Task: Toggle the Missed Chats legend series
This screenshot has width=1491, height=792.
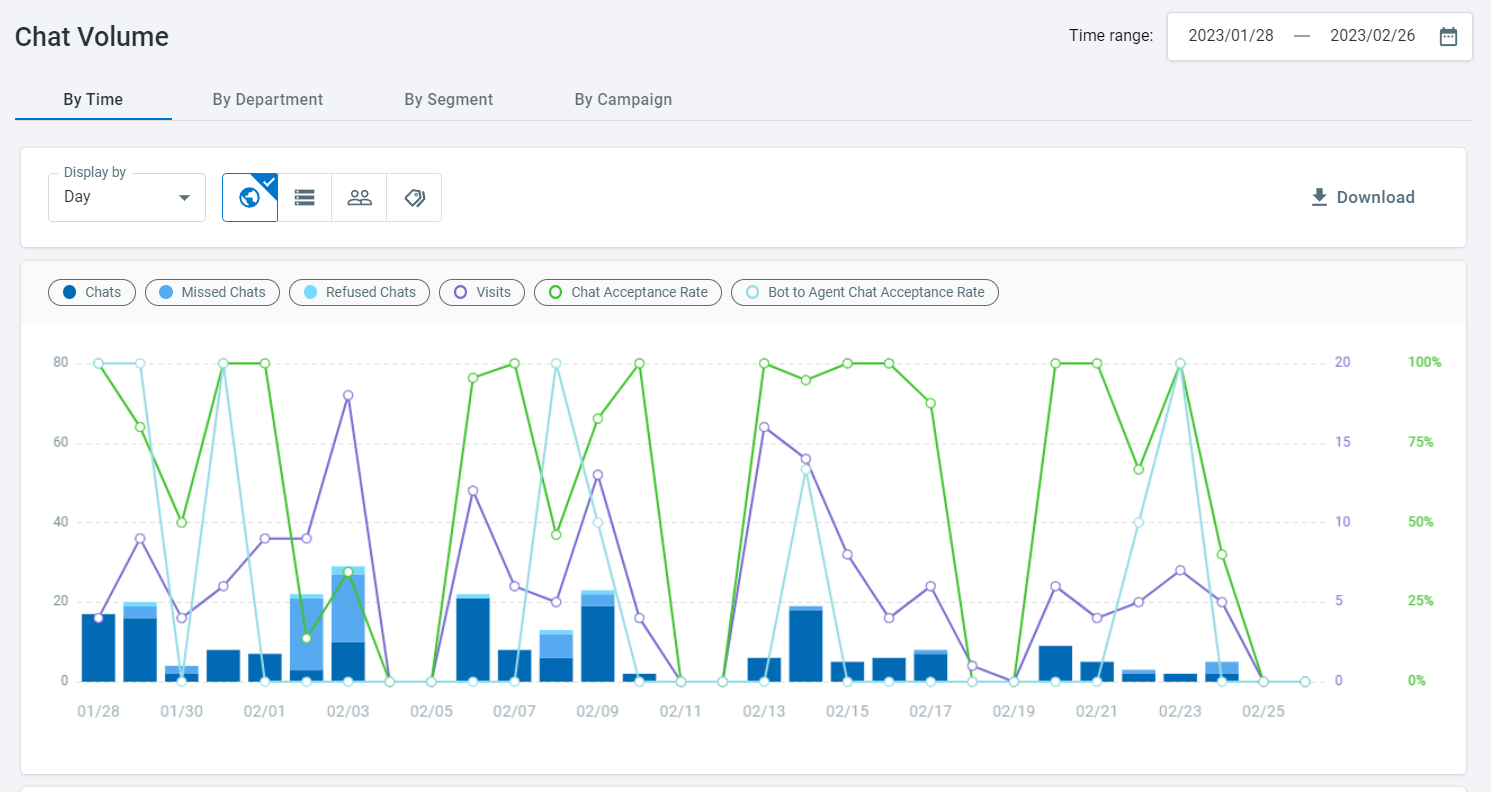Action: [x=212, y=292]
